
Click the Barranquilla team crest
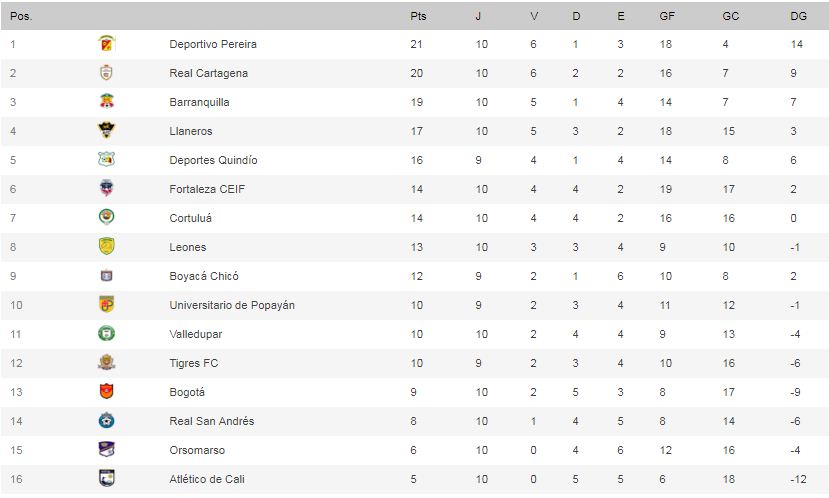tap(106, 102)
